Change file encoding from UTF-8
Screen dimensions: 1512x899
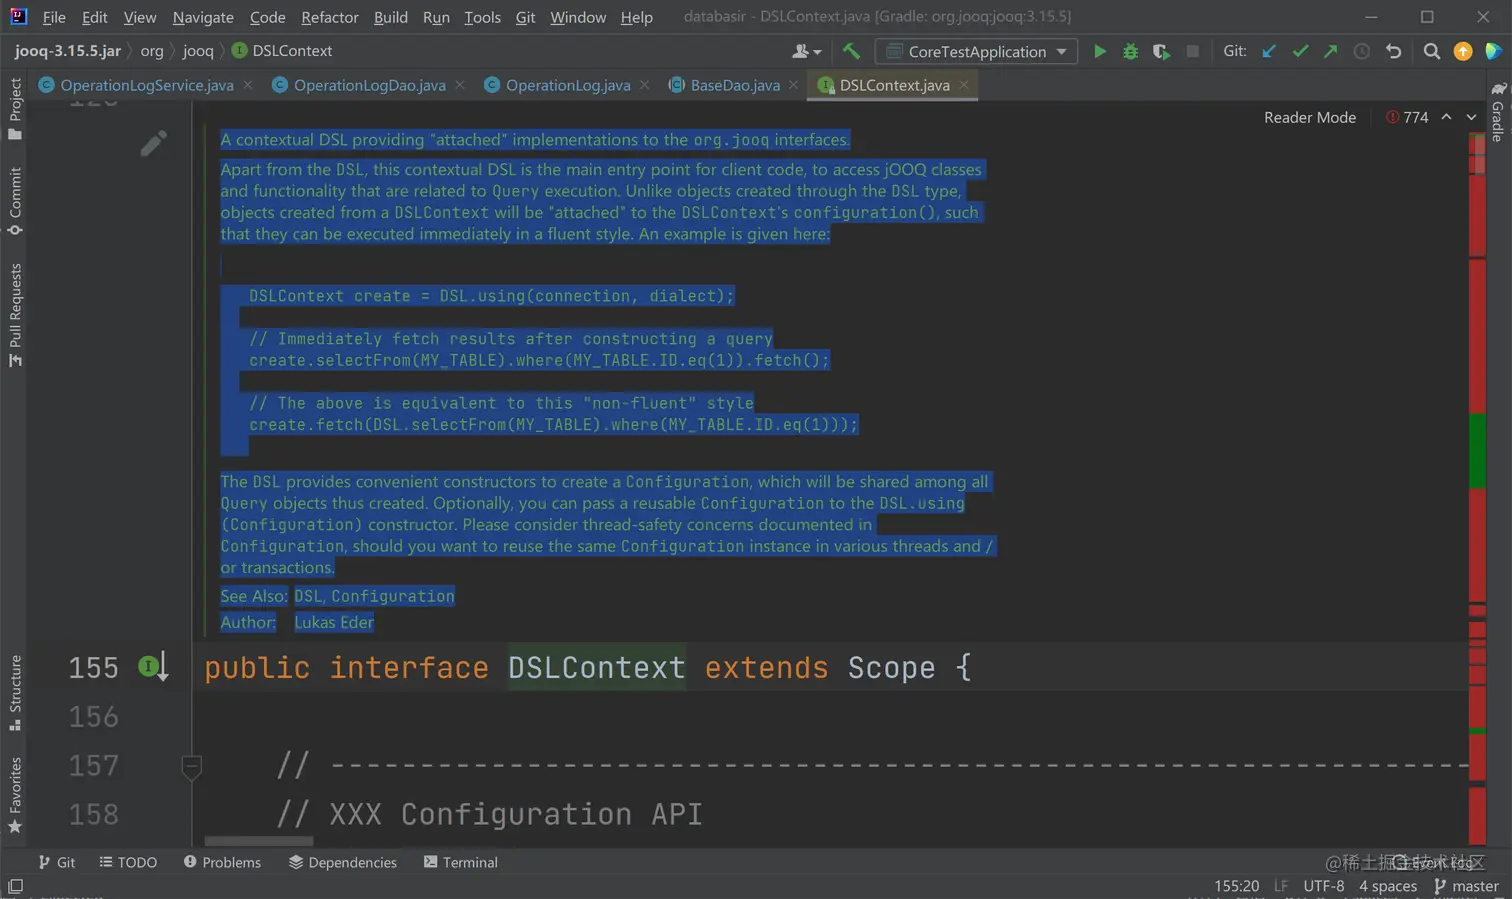click(1324, 886)
